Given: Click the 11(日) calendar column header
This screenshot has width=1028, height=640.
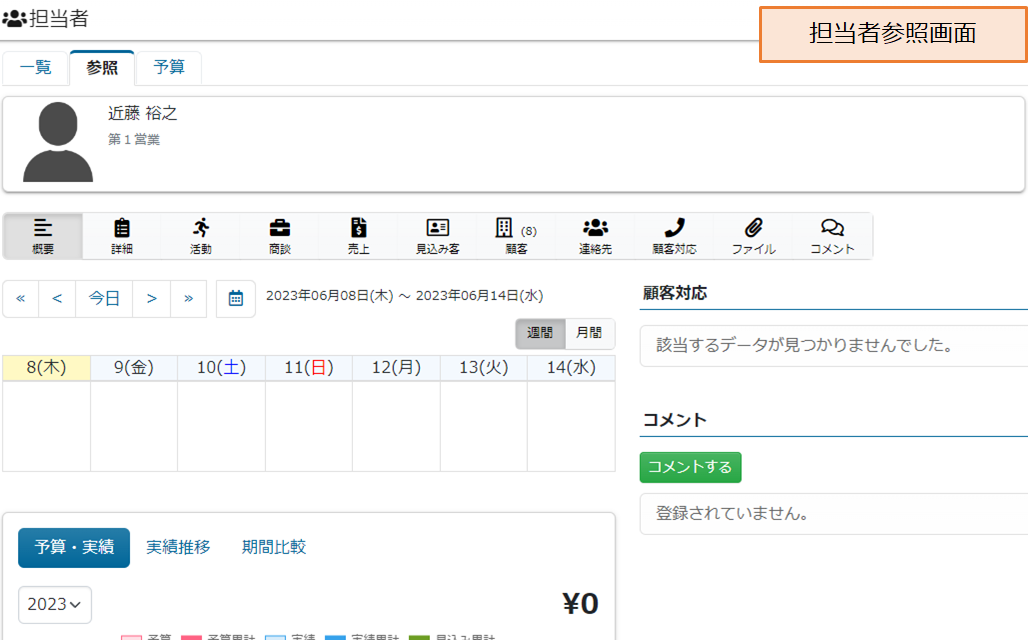Looking at the screenshot, I should pos(309,368).
